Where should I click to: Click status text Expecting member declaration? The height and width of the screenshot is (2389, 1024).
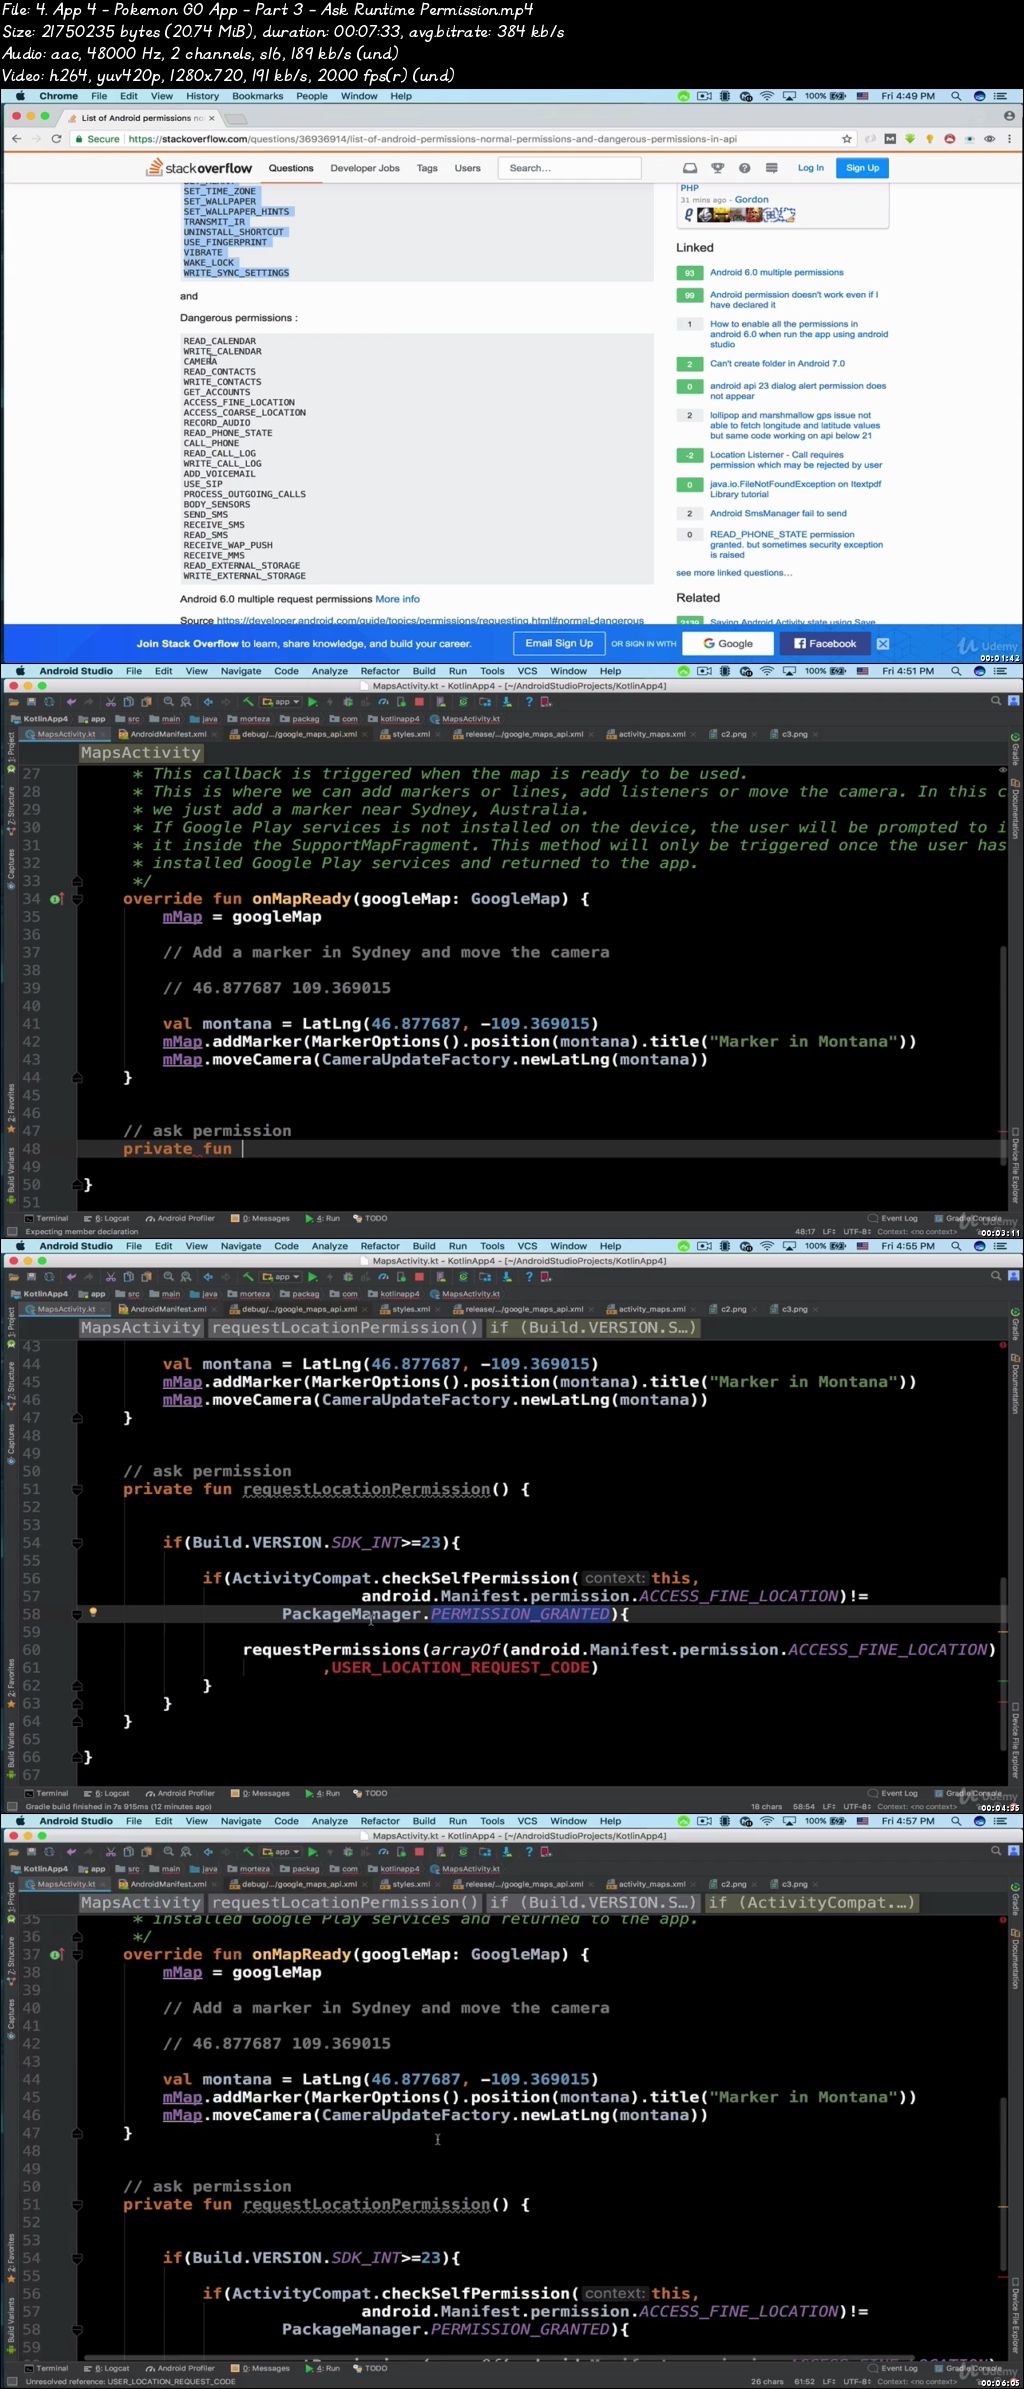point(82,1231)
